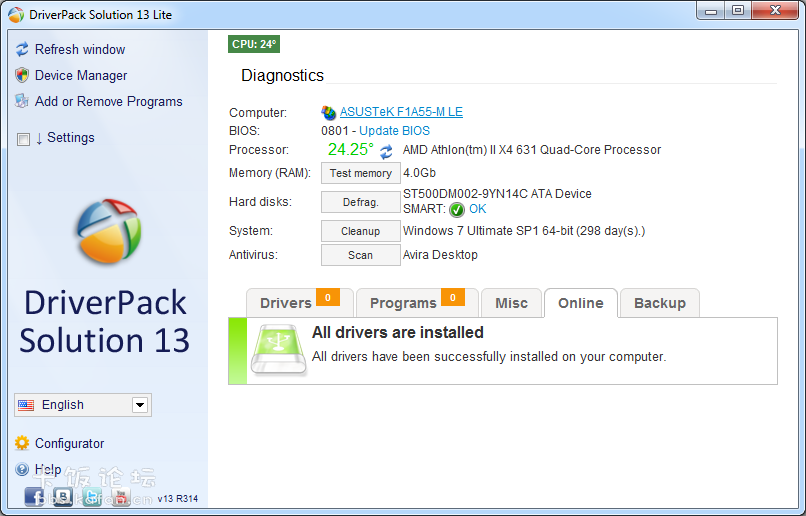Screen dimensions: 806x516
Task: Run the system Cleanup button
Action: (361, 231)
